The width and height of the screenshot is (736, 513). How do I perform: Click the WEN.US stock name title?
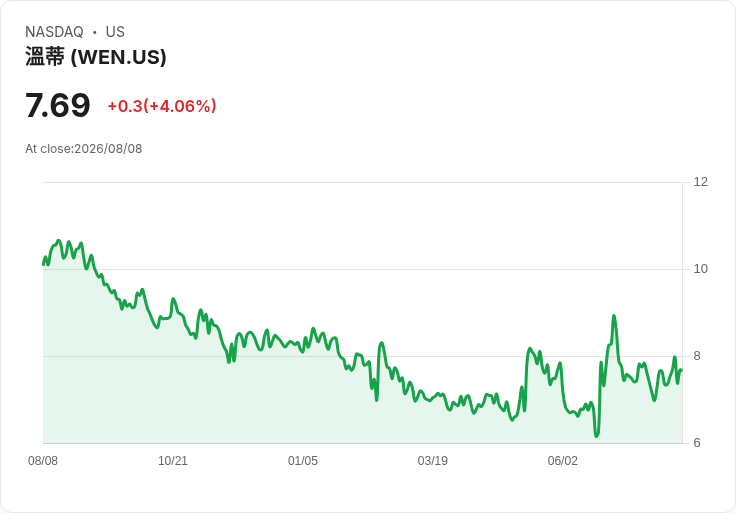(x=96, y=57)
